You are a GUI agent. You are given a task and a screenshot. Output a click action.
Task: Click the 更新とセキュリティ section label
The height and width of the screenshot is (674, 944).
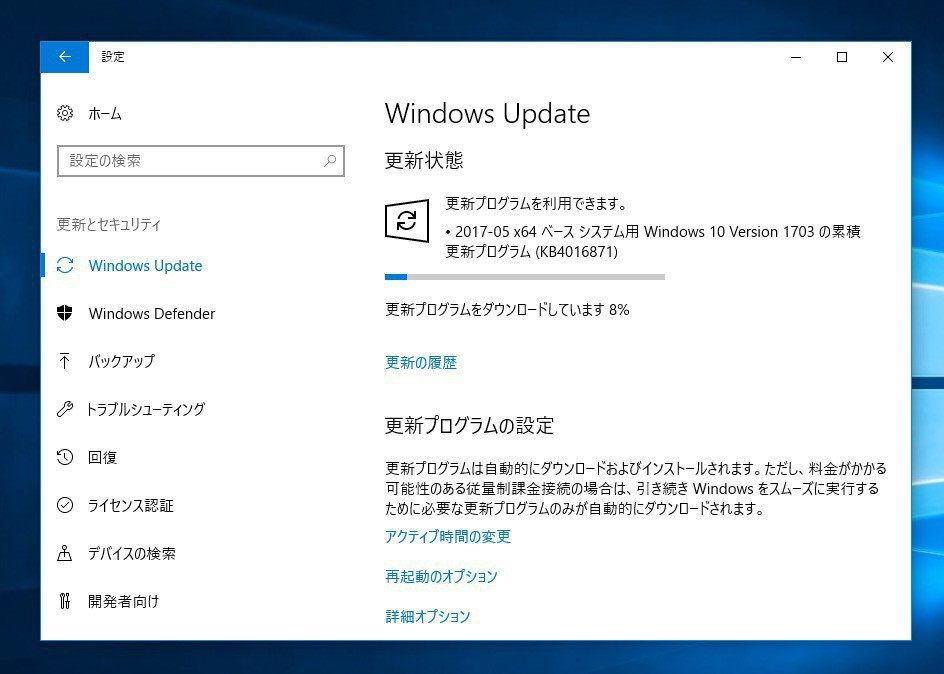tap(109, 224)
